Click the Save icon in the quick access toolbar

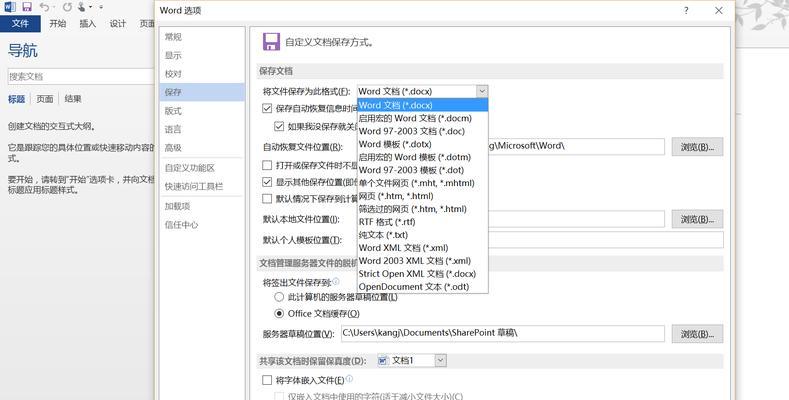[x=27, y=7]
